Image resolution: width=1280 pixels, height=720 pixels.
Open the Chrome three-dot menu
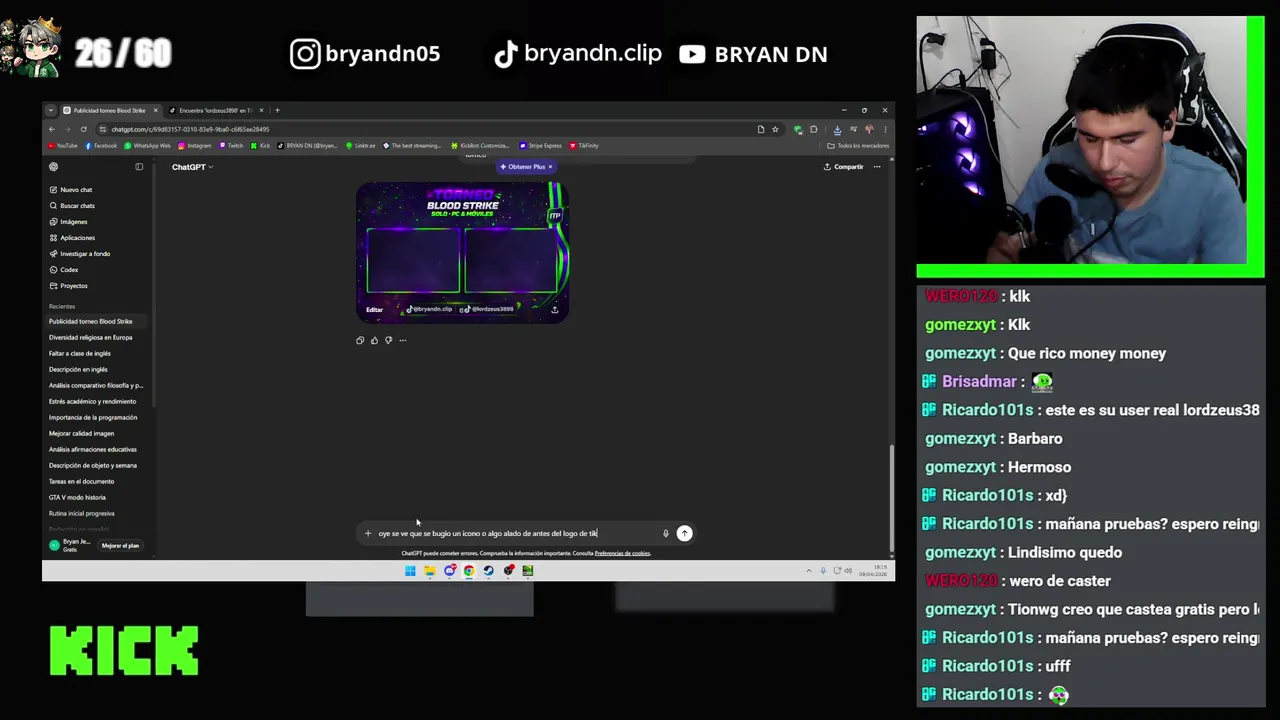point(885,129)
